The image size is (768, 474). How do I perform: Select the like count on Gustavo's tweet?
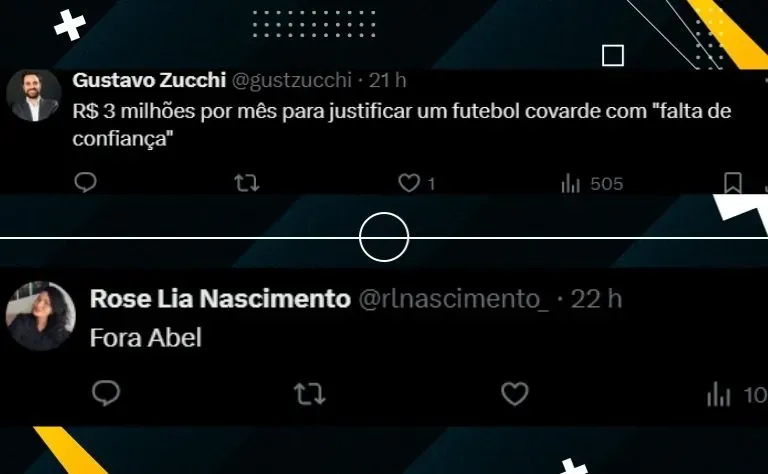431,184
